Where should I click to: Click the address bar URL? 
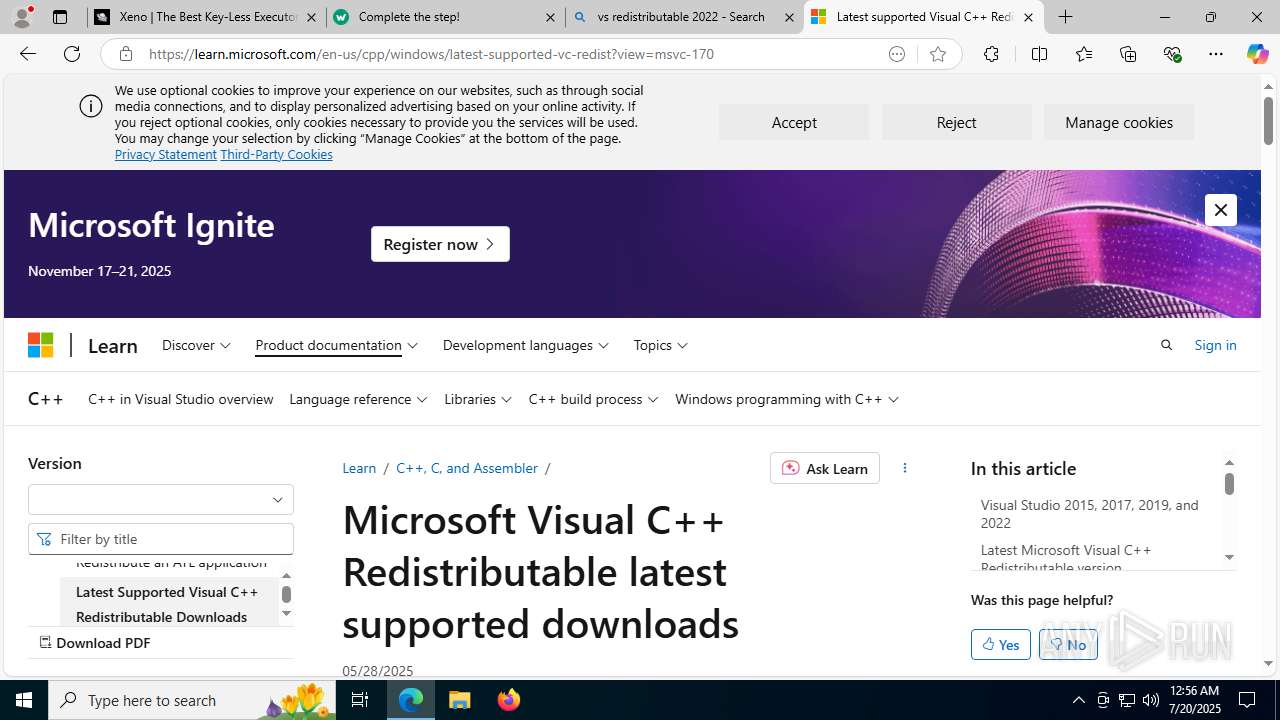tap(431, 54)
